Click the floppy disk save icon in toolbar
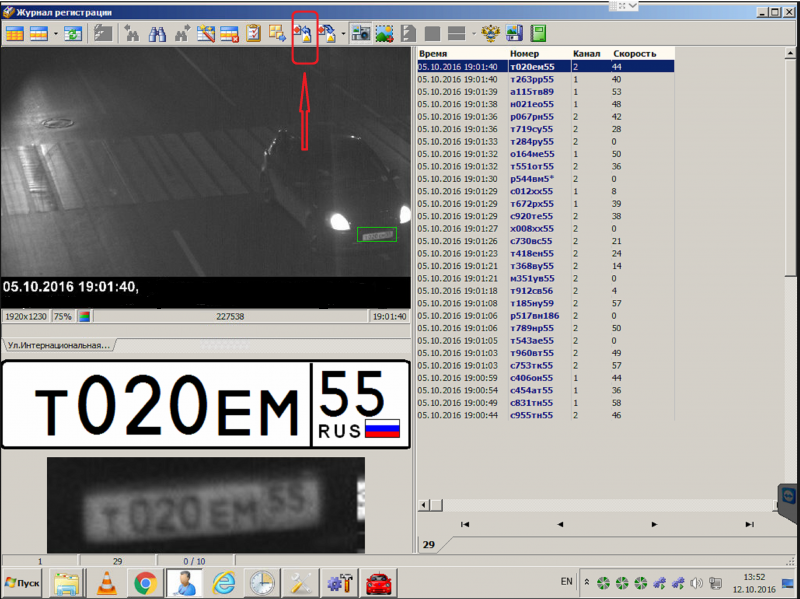Viewport: 800px width, 599px height. (514, 33)
